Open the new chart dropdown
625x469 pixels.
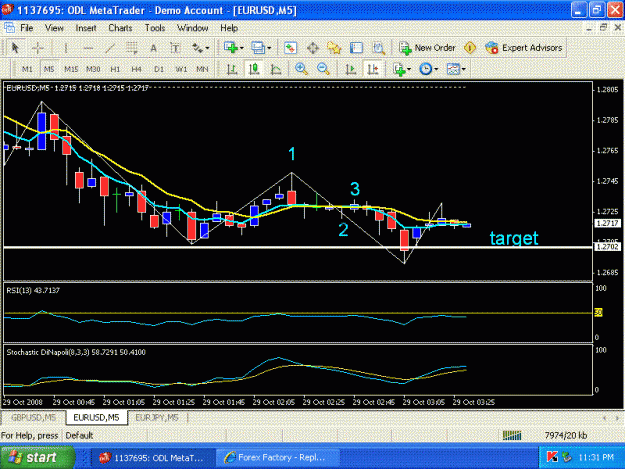tap(234, 48)
